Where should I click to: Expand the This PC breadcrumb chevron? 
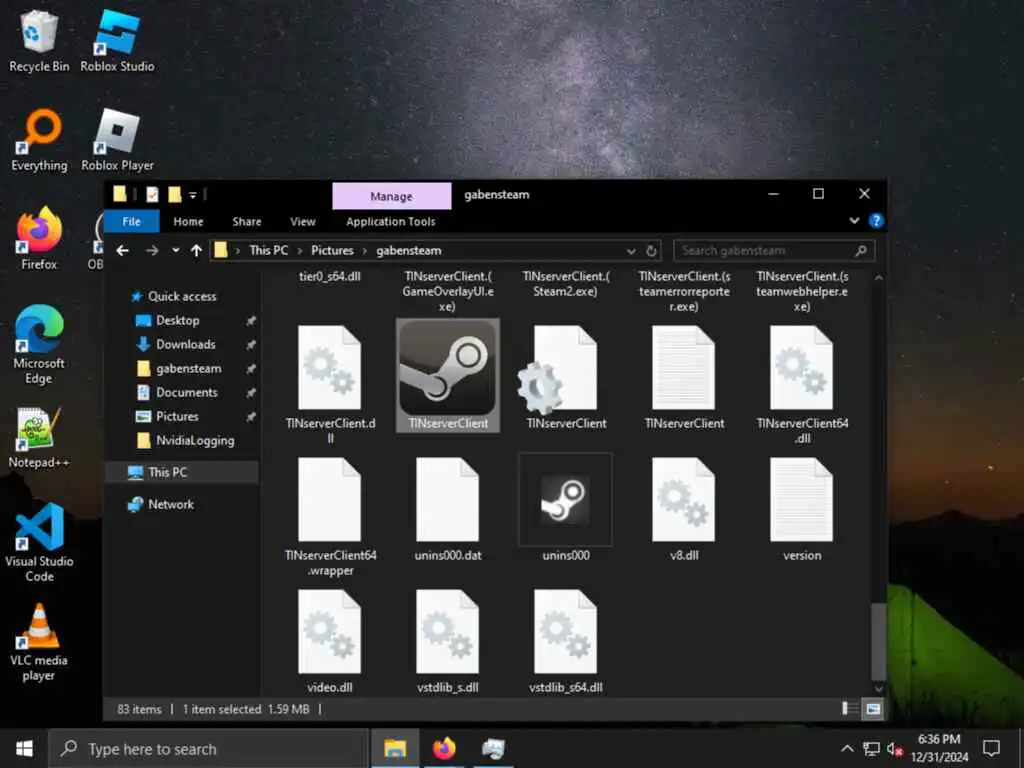pyautogui.click(x=300, y=251)
